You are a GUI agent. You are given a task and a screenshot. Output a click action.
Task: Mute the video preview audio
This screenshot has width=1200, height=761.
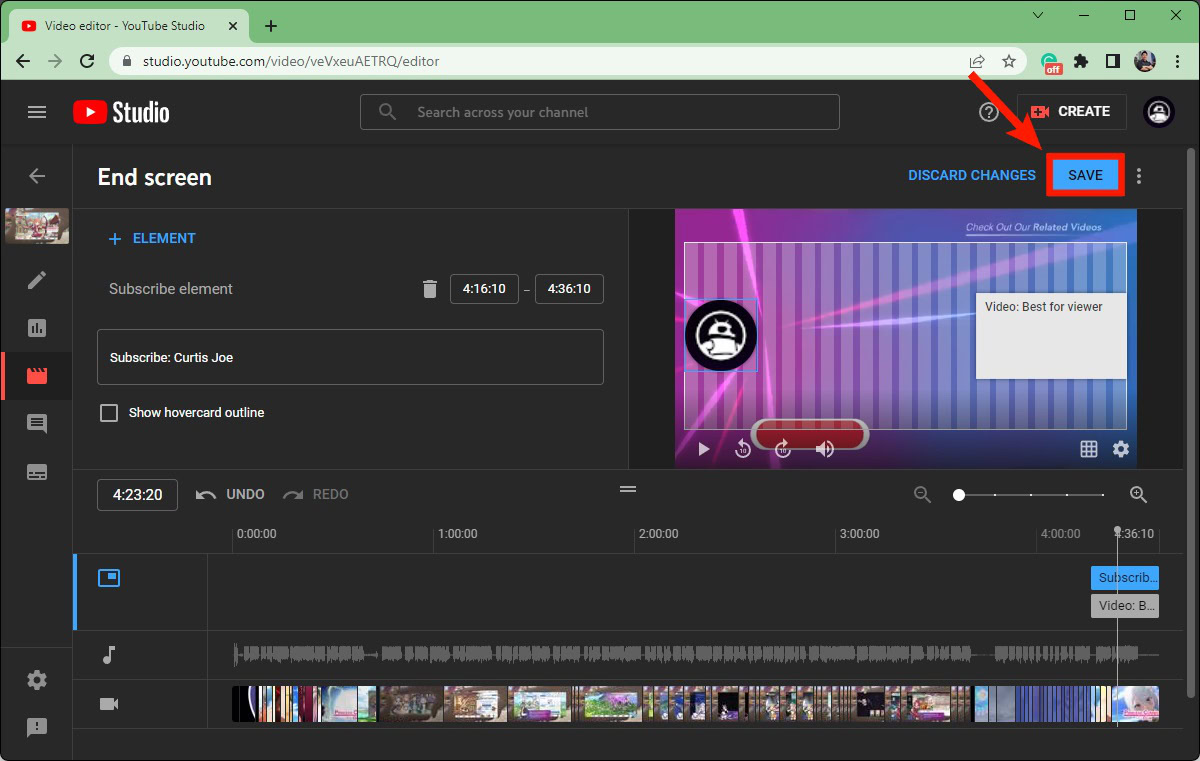point(825,449)
